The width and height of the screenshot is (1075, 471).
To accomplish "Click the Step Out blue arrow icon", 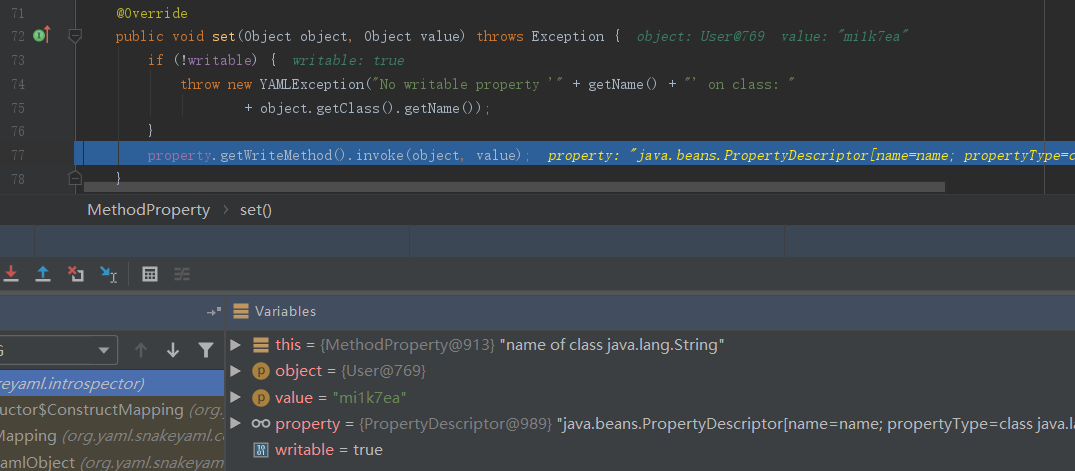I will coord(43,273).
